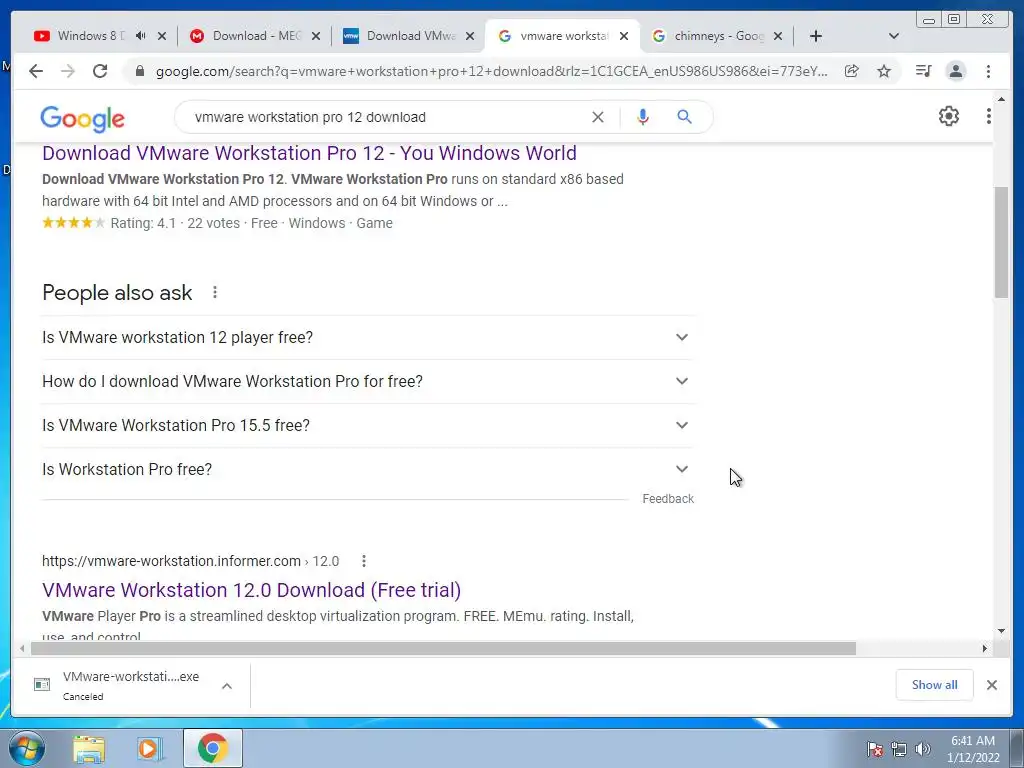
Task: Open the tab search dropdown arrow
Action: 894,36
